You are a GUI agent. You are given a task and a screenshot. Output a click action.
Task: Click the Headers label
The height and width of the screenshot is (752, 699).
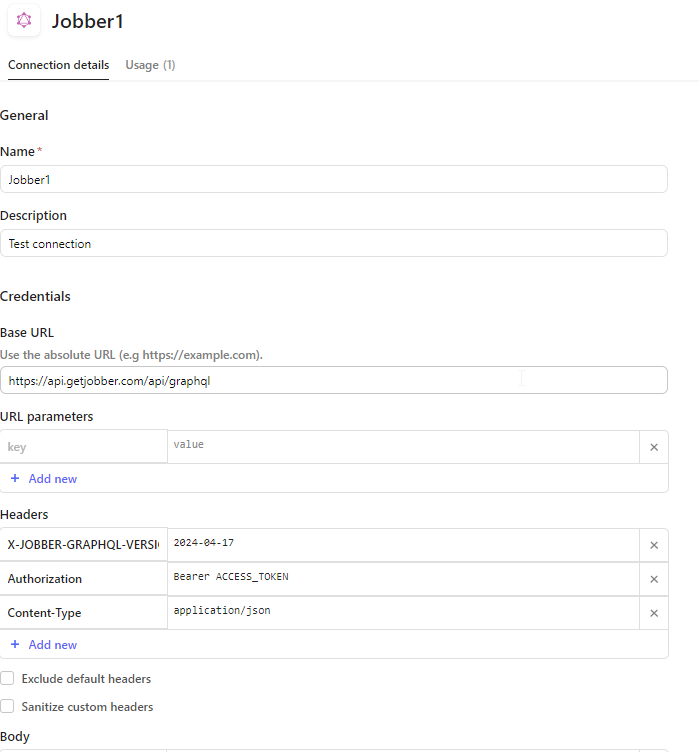24,515
